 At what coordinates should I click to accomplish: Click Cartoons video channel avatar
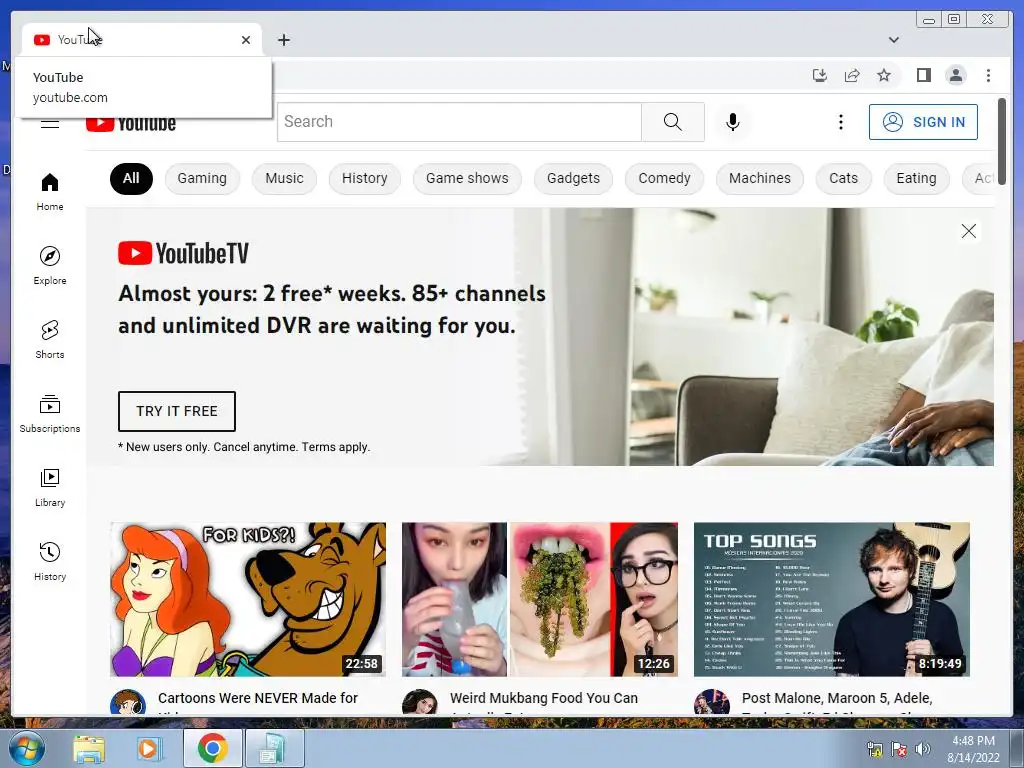[x=128, y=703]
